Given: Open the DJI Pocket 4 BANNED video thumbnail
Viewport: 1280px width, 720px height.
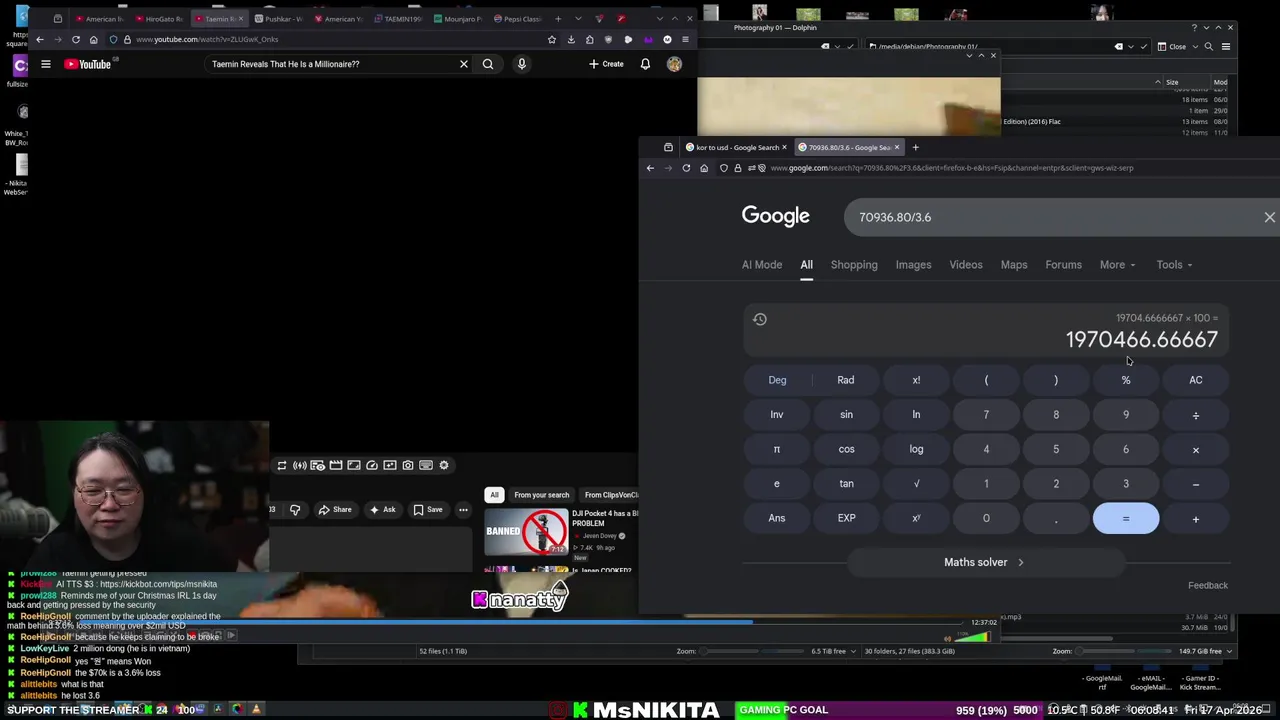Looking at the screenshot, I should (x=526, y=531).
